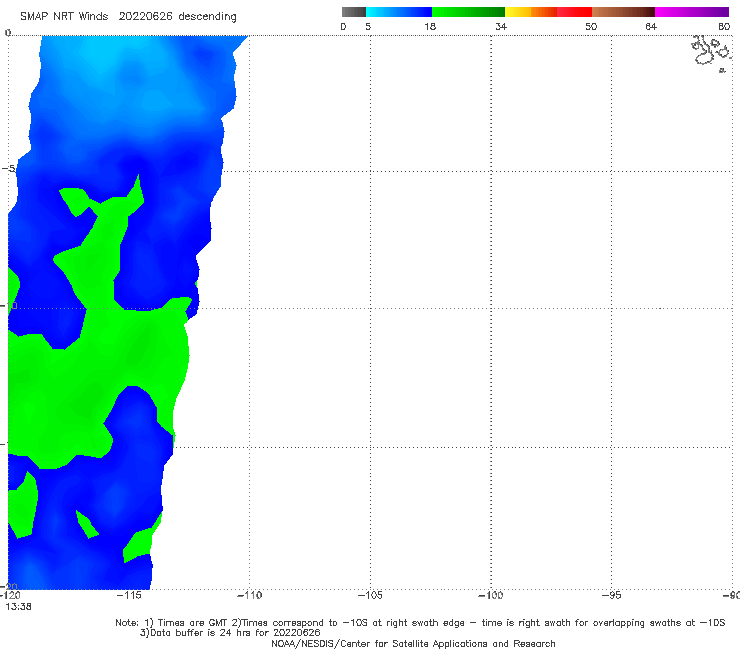Click the '34' scale label
Image resolution: width=740 pixels, height=650 pixels.
coord(501,26)
